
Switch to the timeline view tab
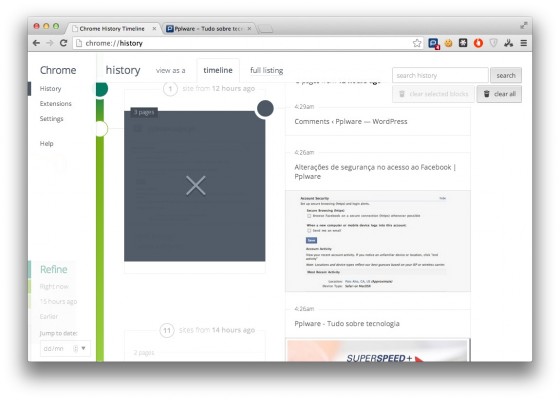pos(218,70)
